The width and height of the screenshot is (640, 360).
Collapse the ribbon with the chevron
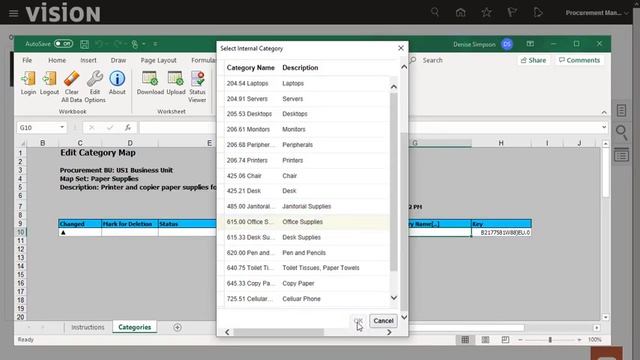[x=604, y=112]
